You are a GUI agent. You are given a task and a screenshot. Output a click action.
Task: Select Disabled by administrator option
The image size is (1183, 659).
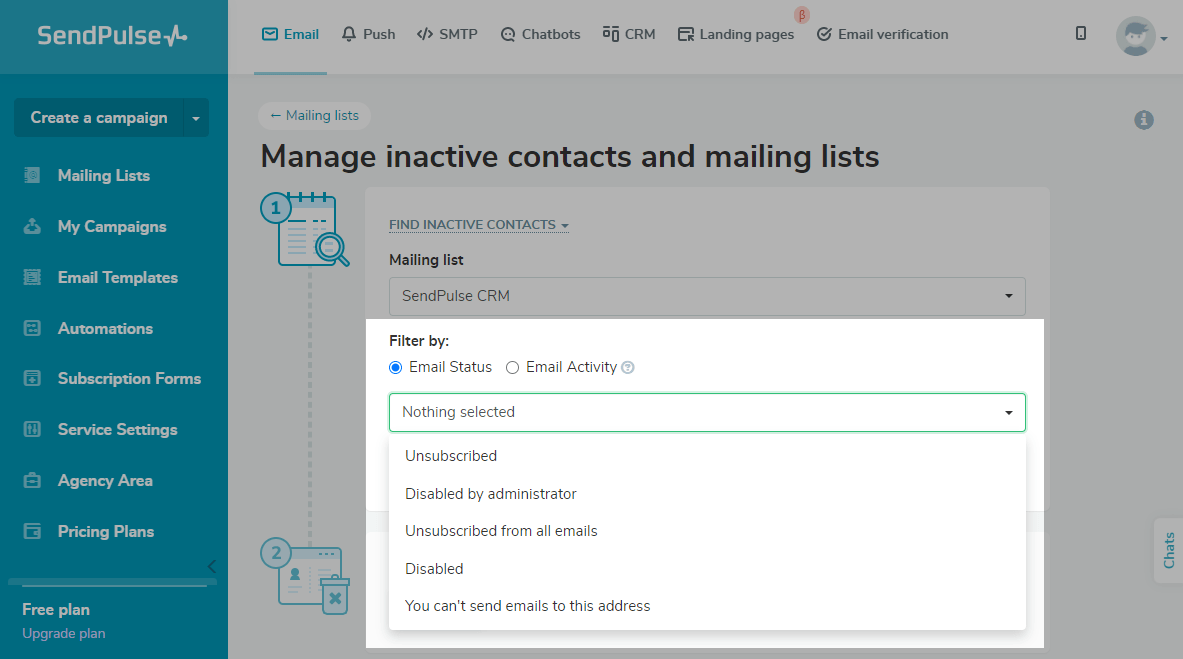click(x=490, y=494)
